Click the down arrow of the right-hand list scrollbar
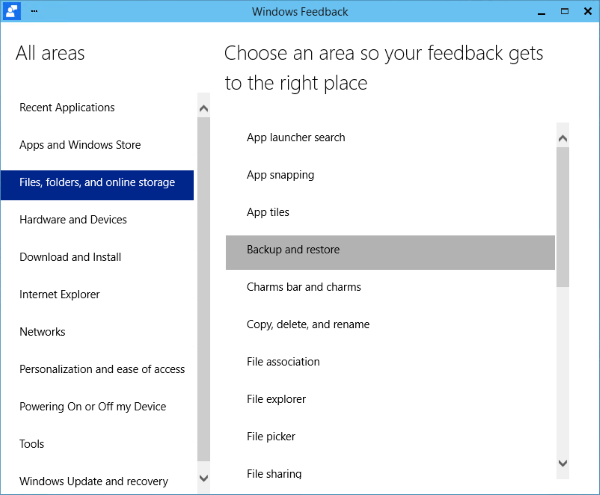The image size is (600, 495). 562,463
